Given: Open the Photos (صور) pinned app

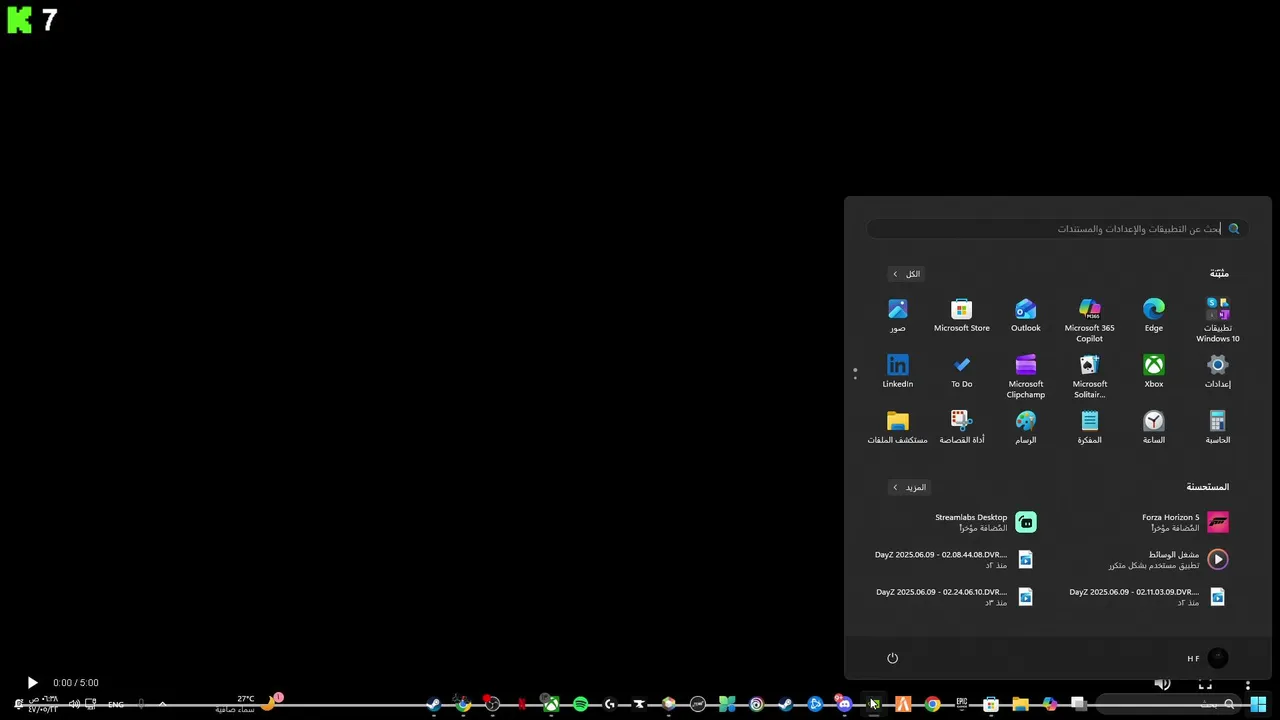Looking at the screenshot, I should (897, 315).
